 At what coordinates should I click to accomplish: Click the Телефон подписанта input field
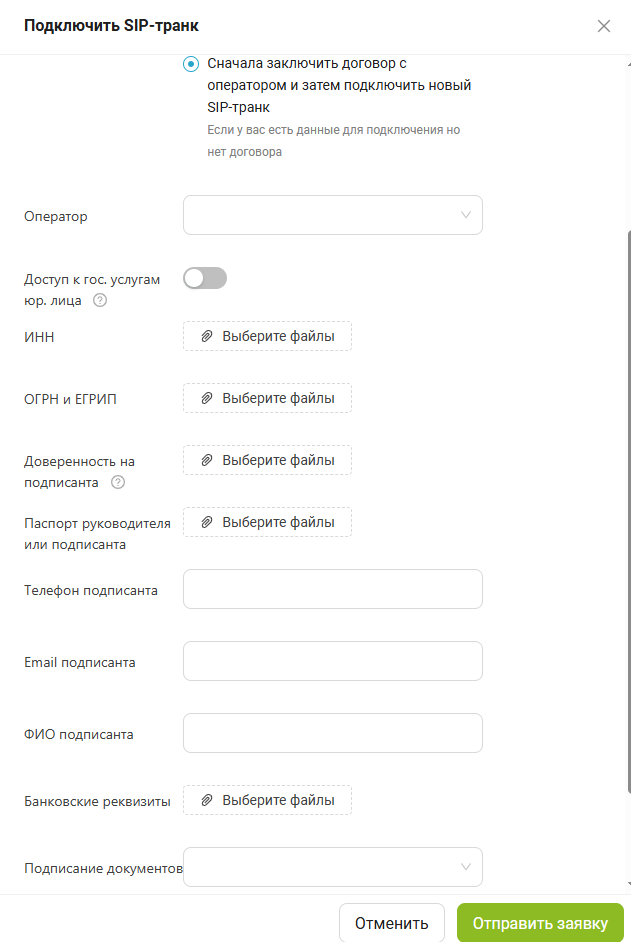332,590
